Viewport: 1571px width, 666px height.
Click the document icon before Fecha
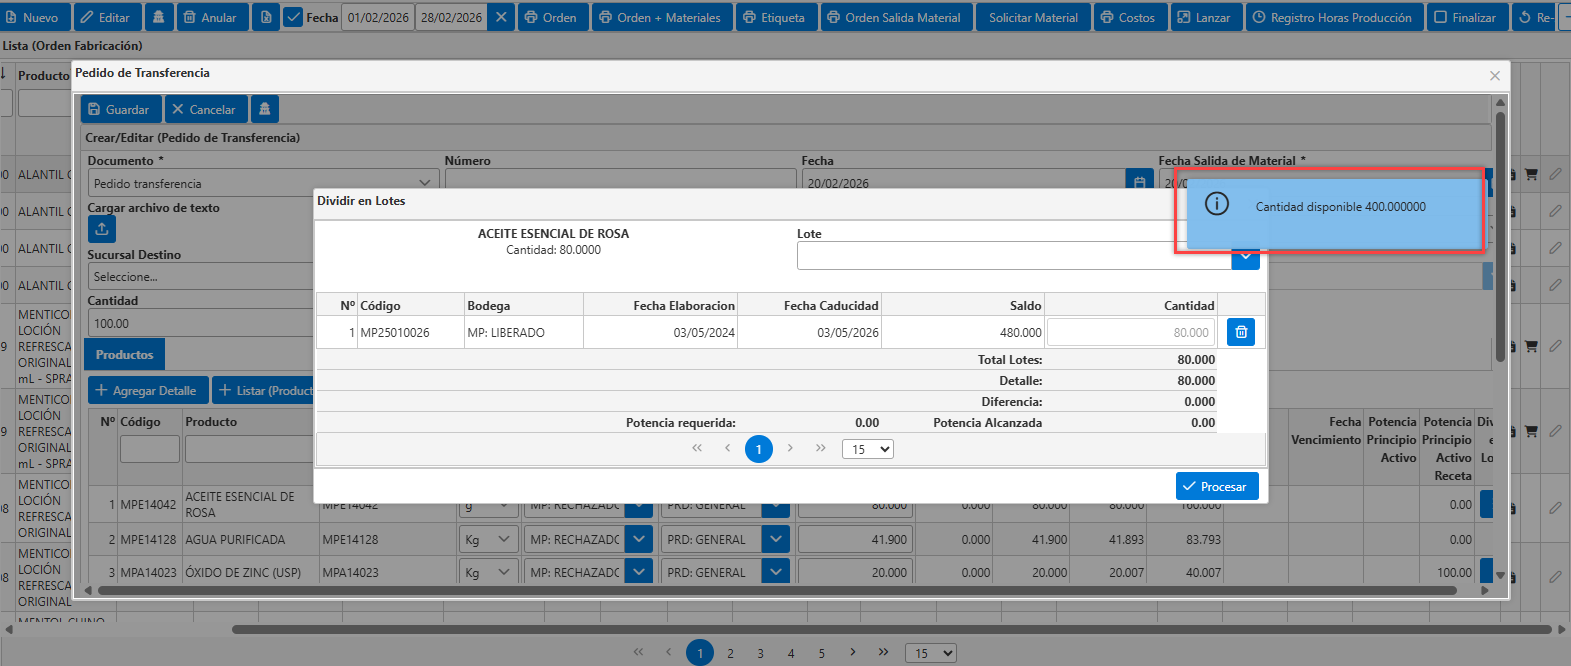click(x=266, y=17)
